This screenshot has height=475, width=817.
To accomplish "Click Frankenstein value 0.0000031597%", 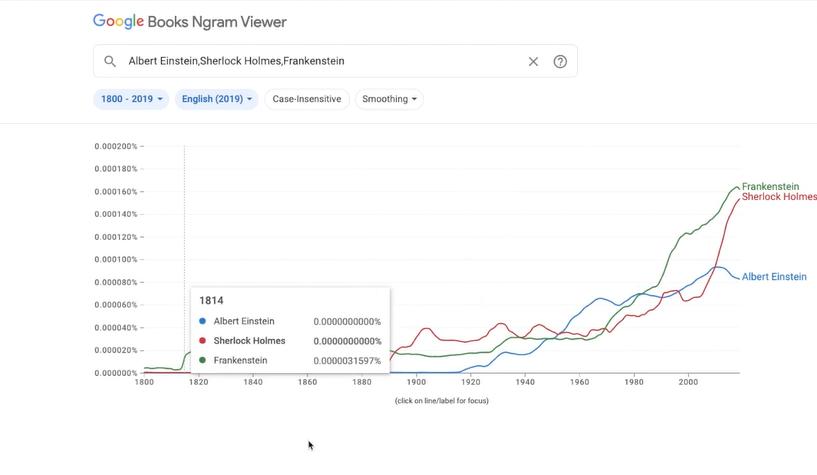I will [x=347, y=360].
